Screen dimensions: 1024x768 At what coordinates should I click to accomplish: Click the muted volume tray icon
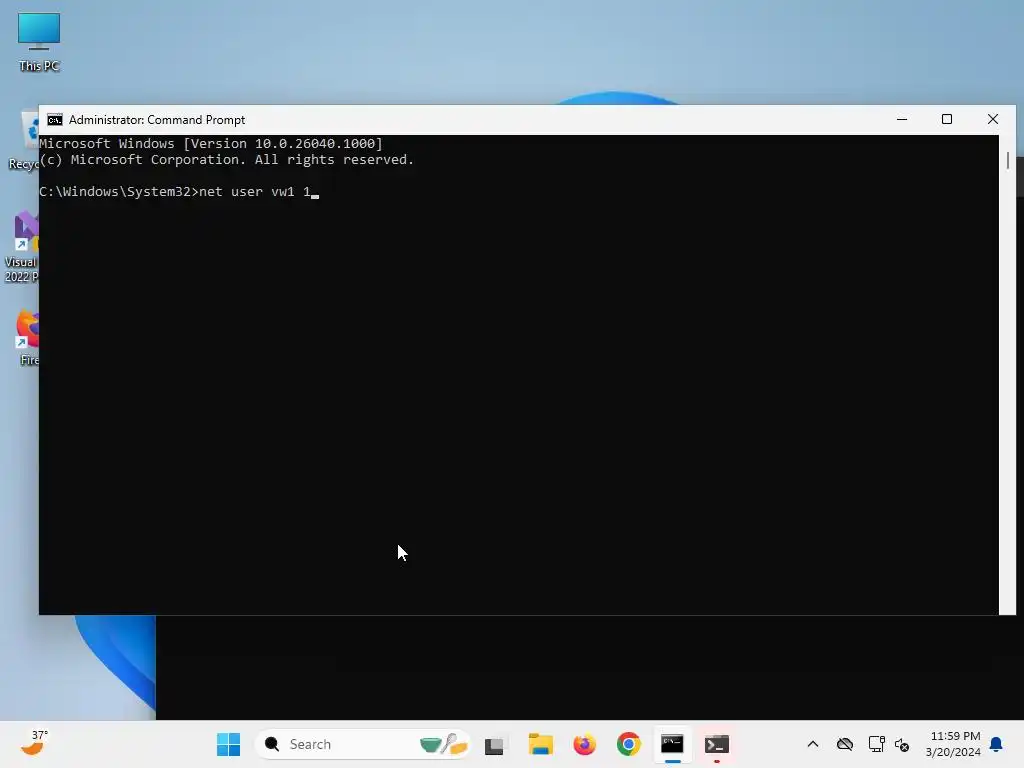pos(902,744)
